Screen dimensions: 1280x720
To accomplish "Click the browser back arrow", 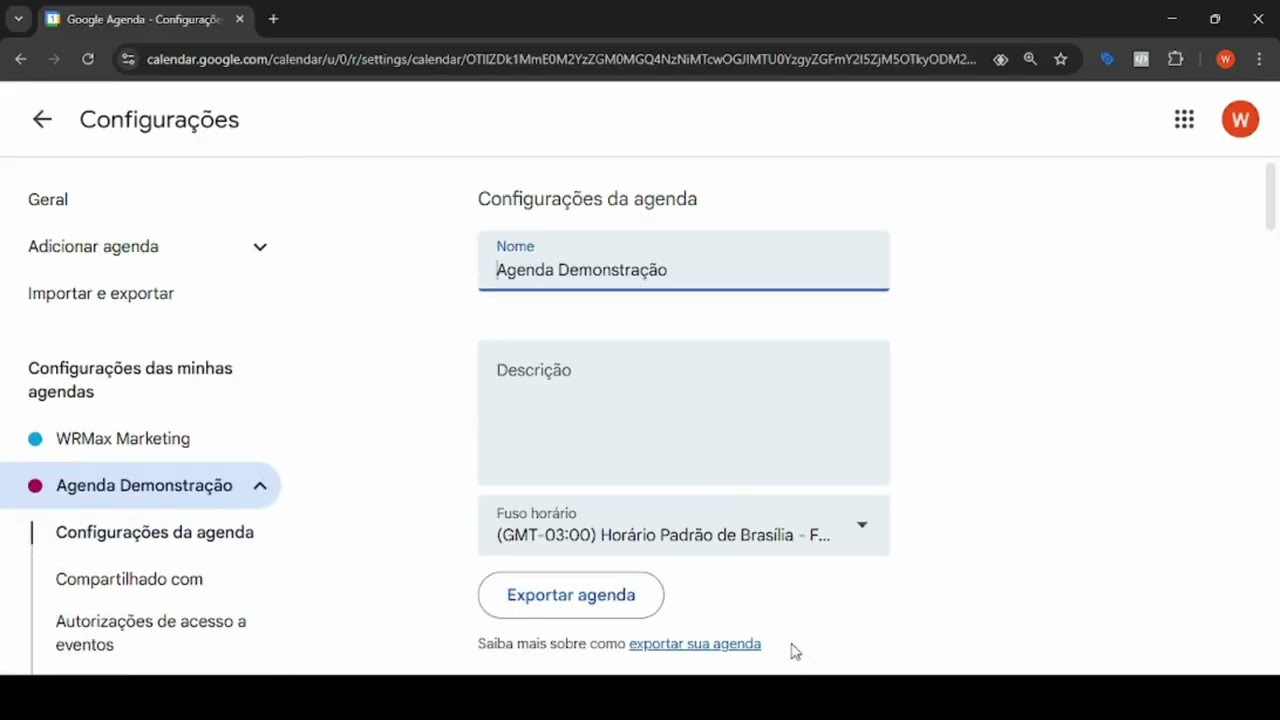I will [x=21, y=59].
